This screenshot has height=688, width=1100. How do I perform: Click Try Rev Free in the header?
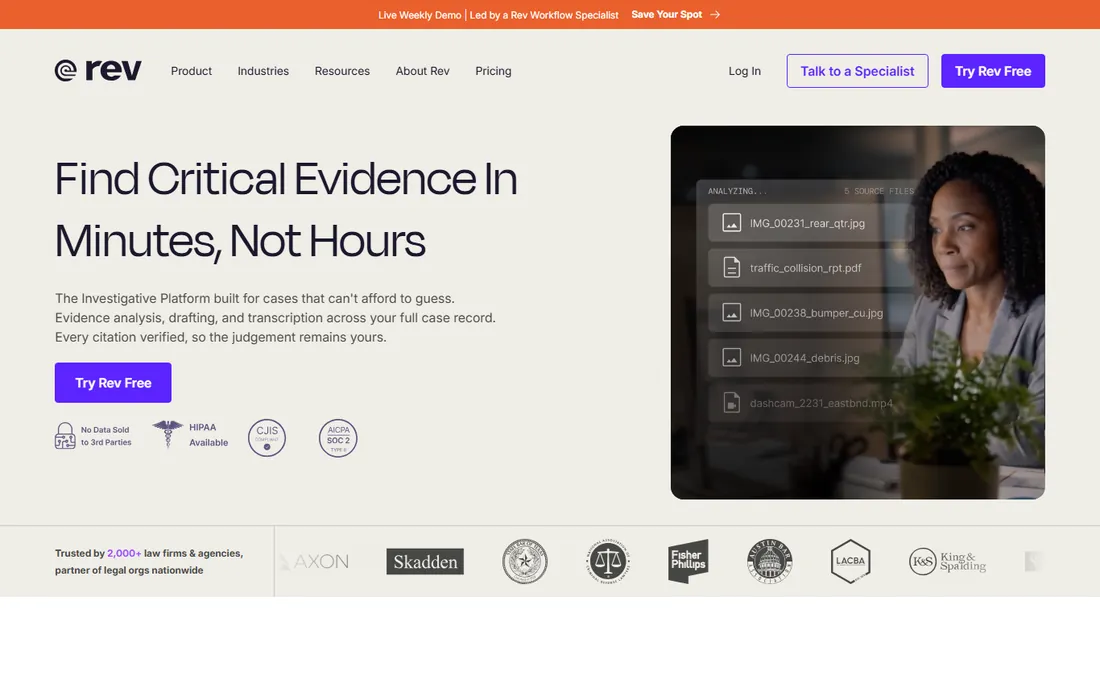(993, 71)
